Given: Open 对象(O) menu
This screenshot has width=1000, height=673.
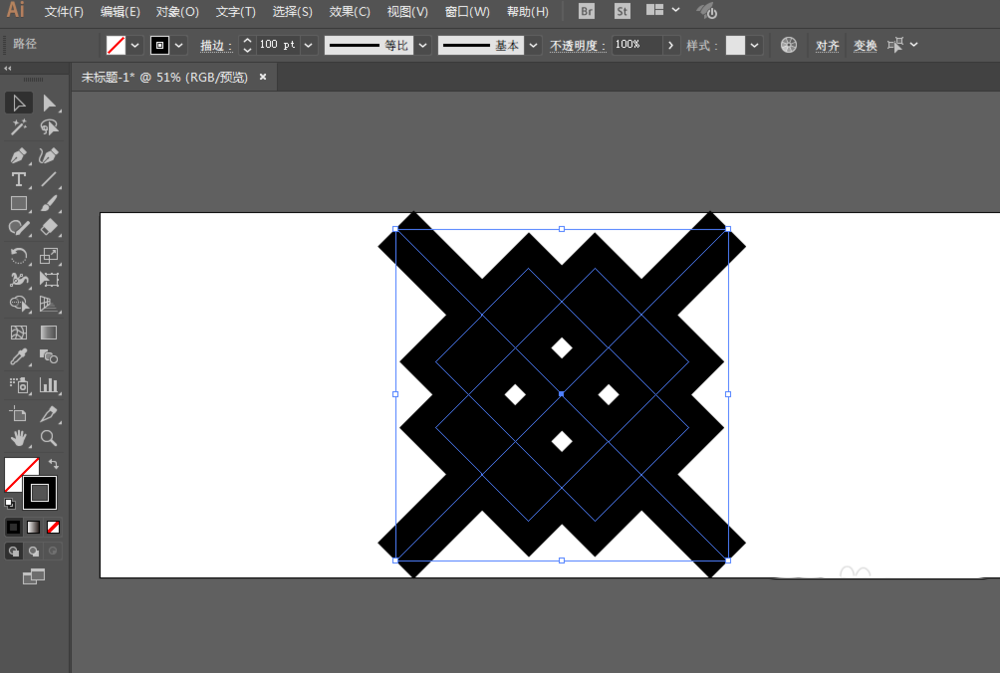Looking at the screenshot, I should click(177, 11).
